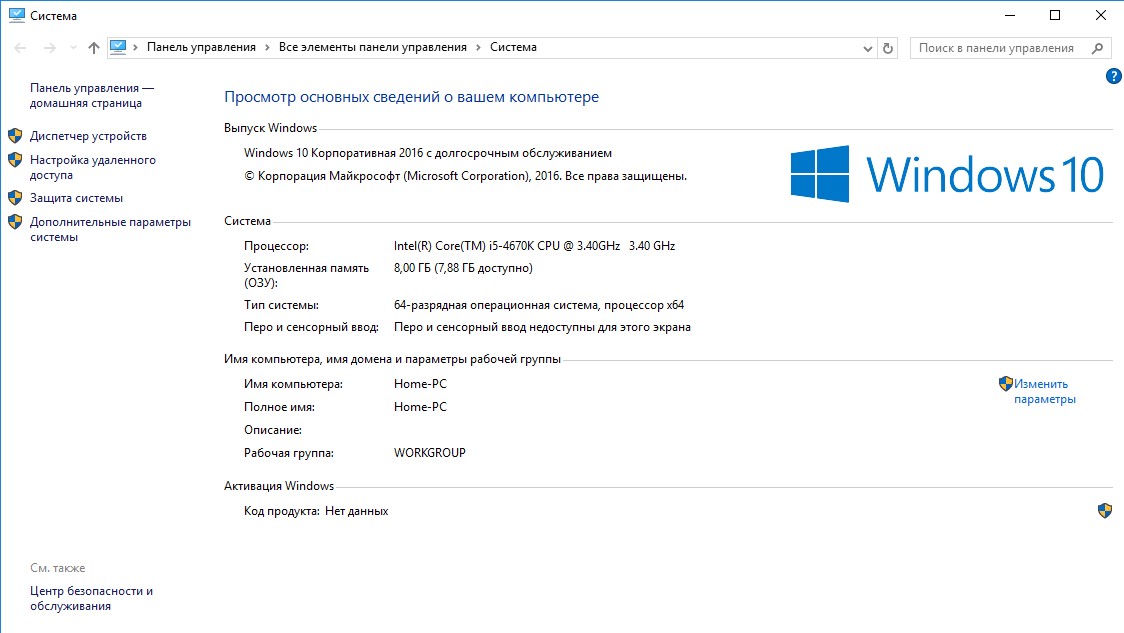
Task: Click the search magnifier icon
Action: (x=1097, y=48)
